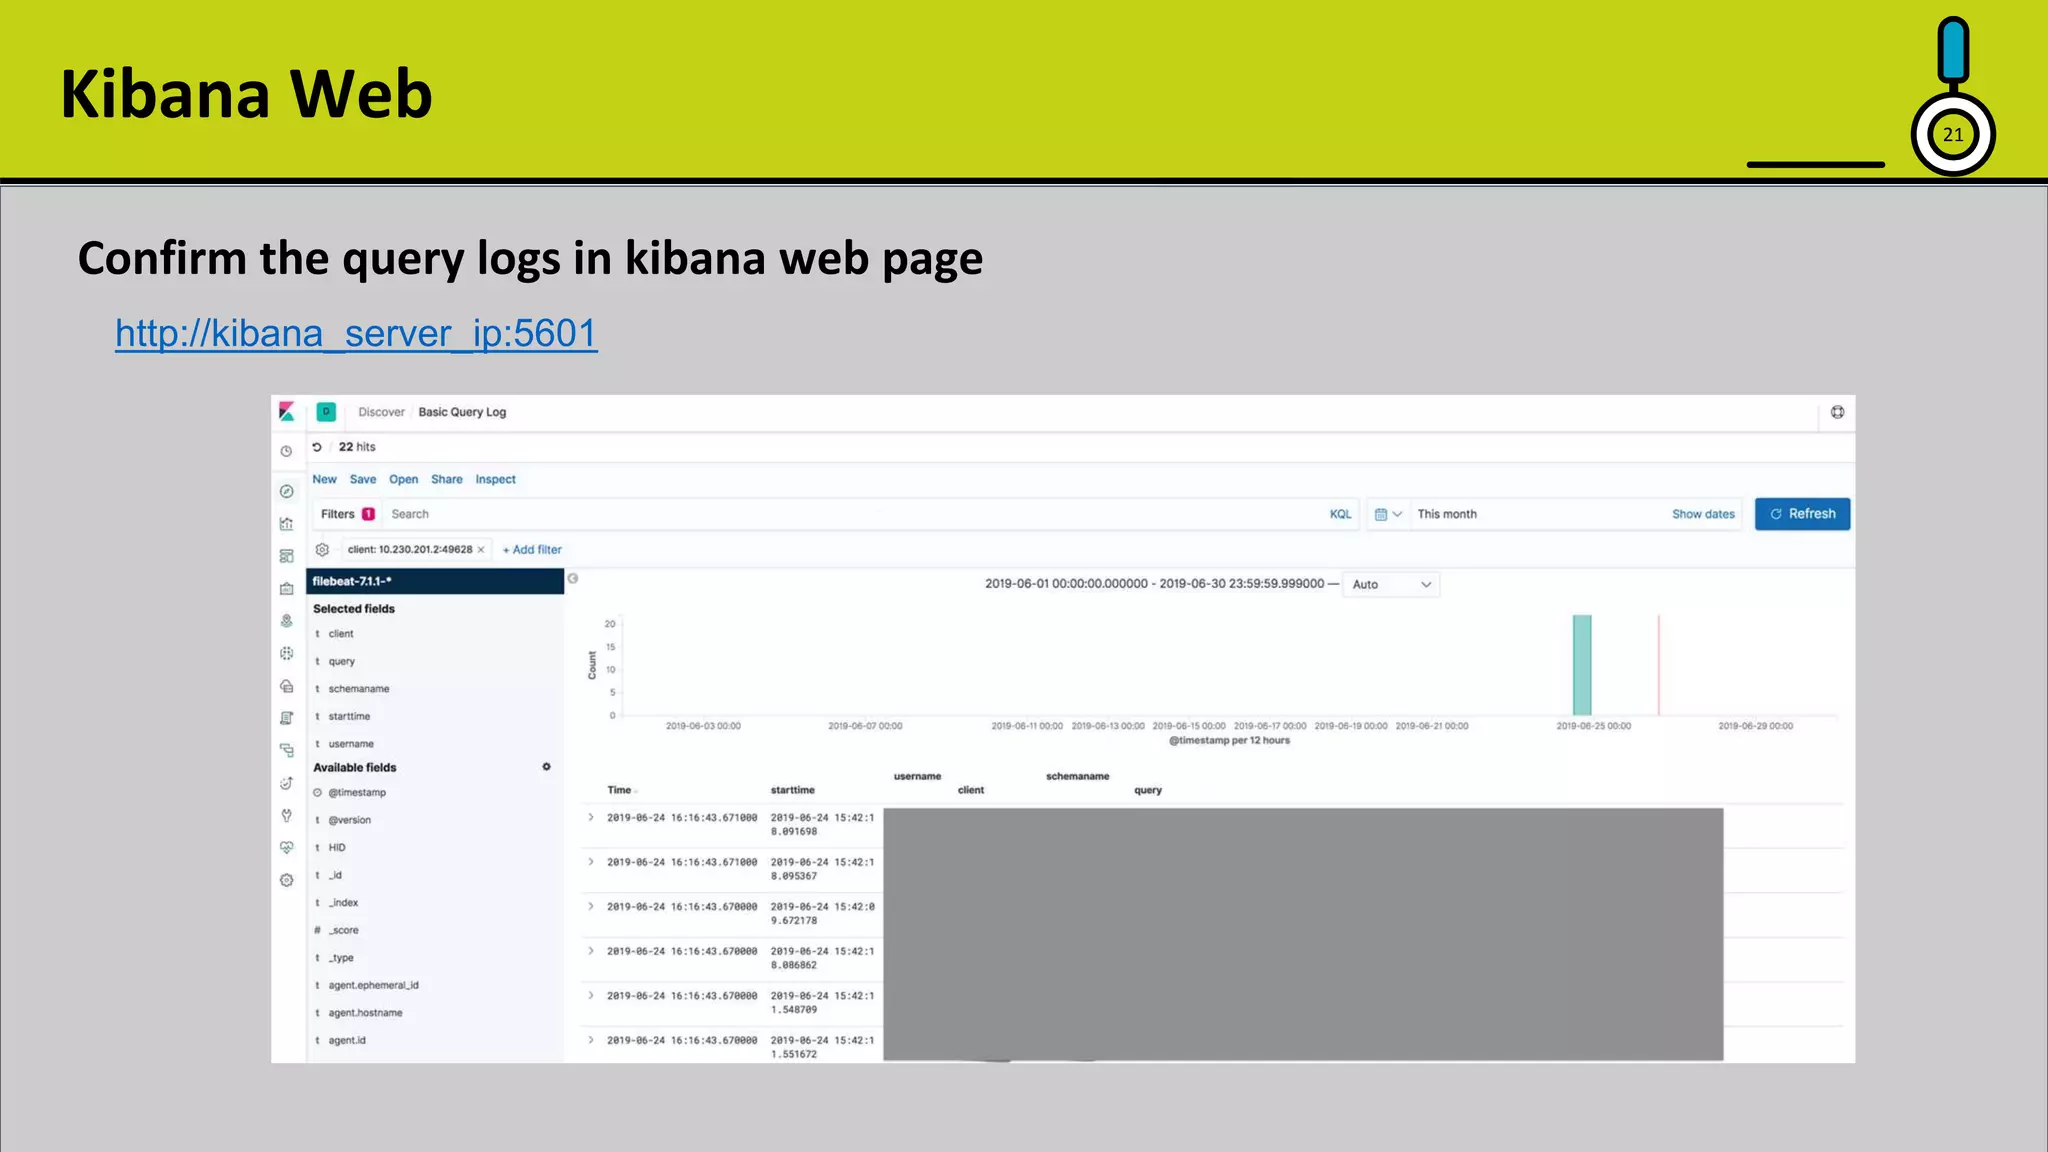Sort by the Time column header
Viewport: 2048px width, 1152px height.
point(620,790)
